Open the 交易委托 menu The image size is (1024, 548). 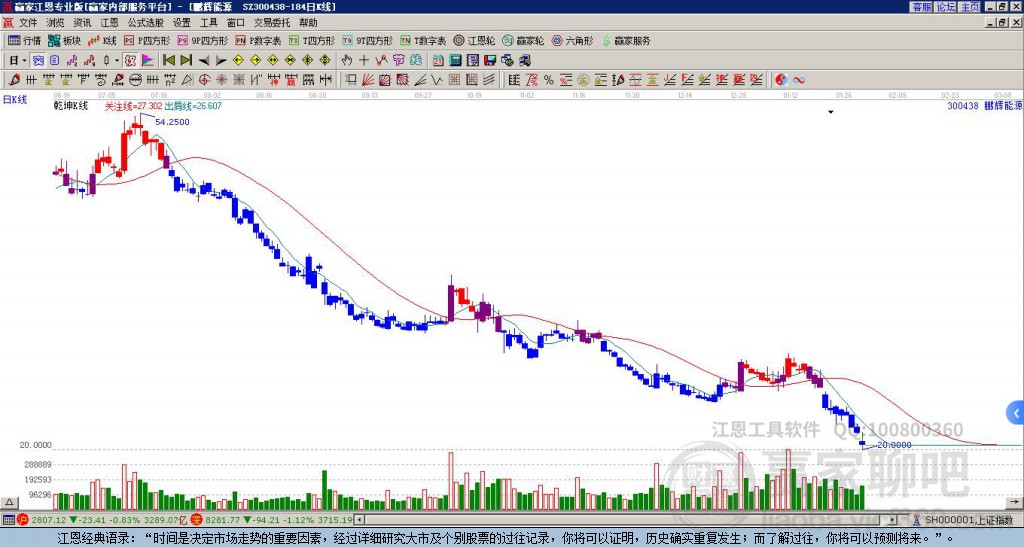click(272, 23)
